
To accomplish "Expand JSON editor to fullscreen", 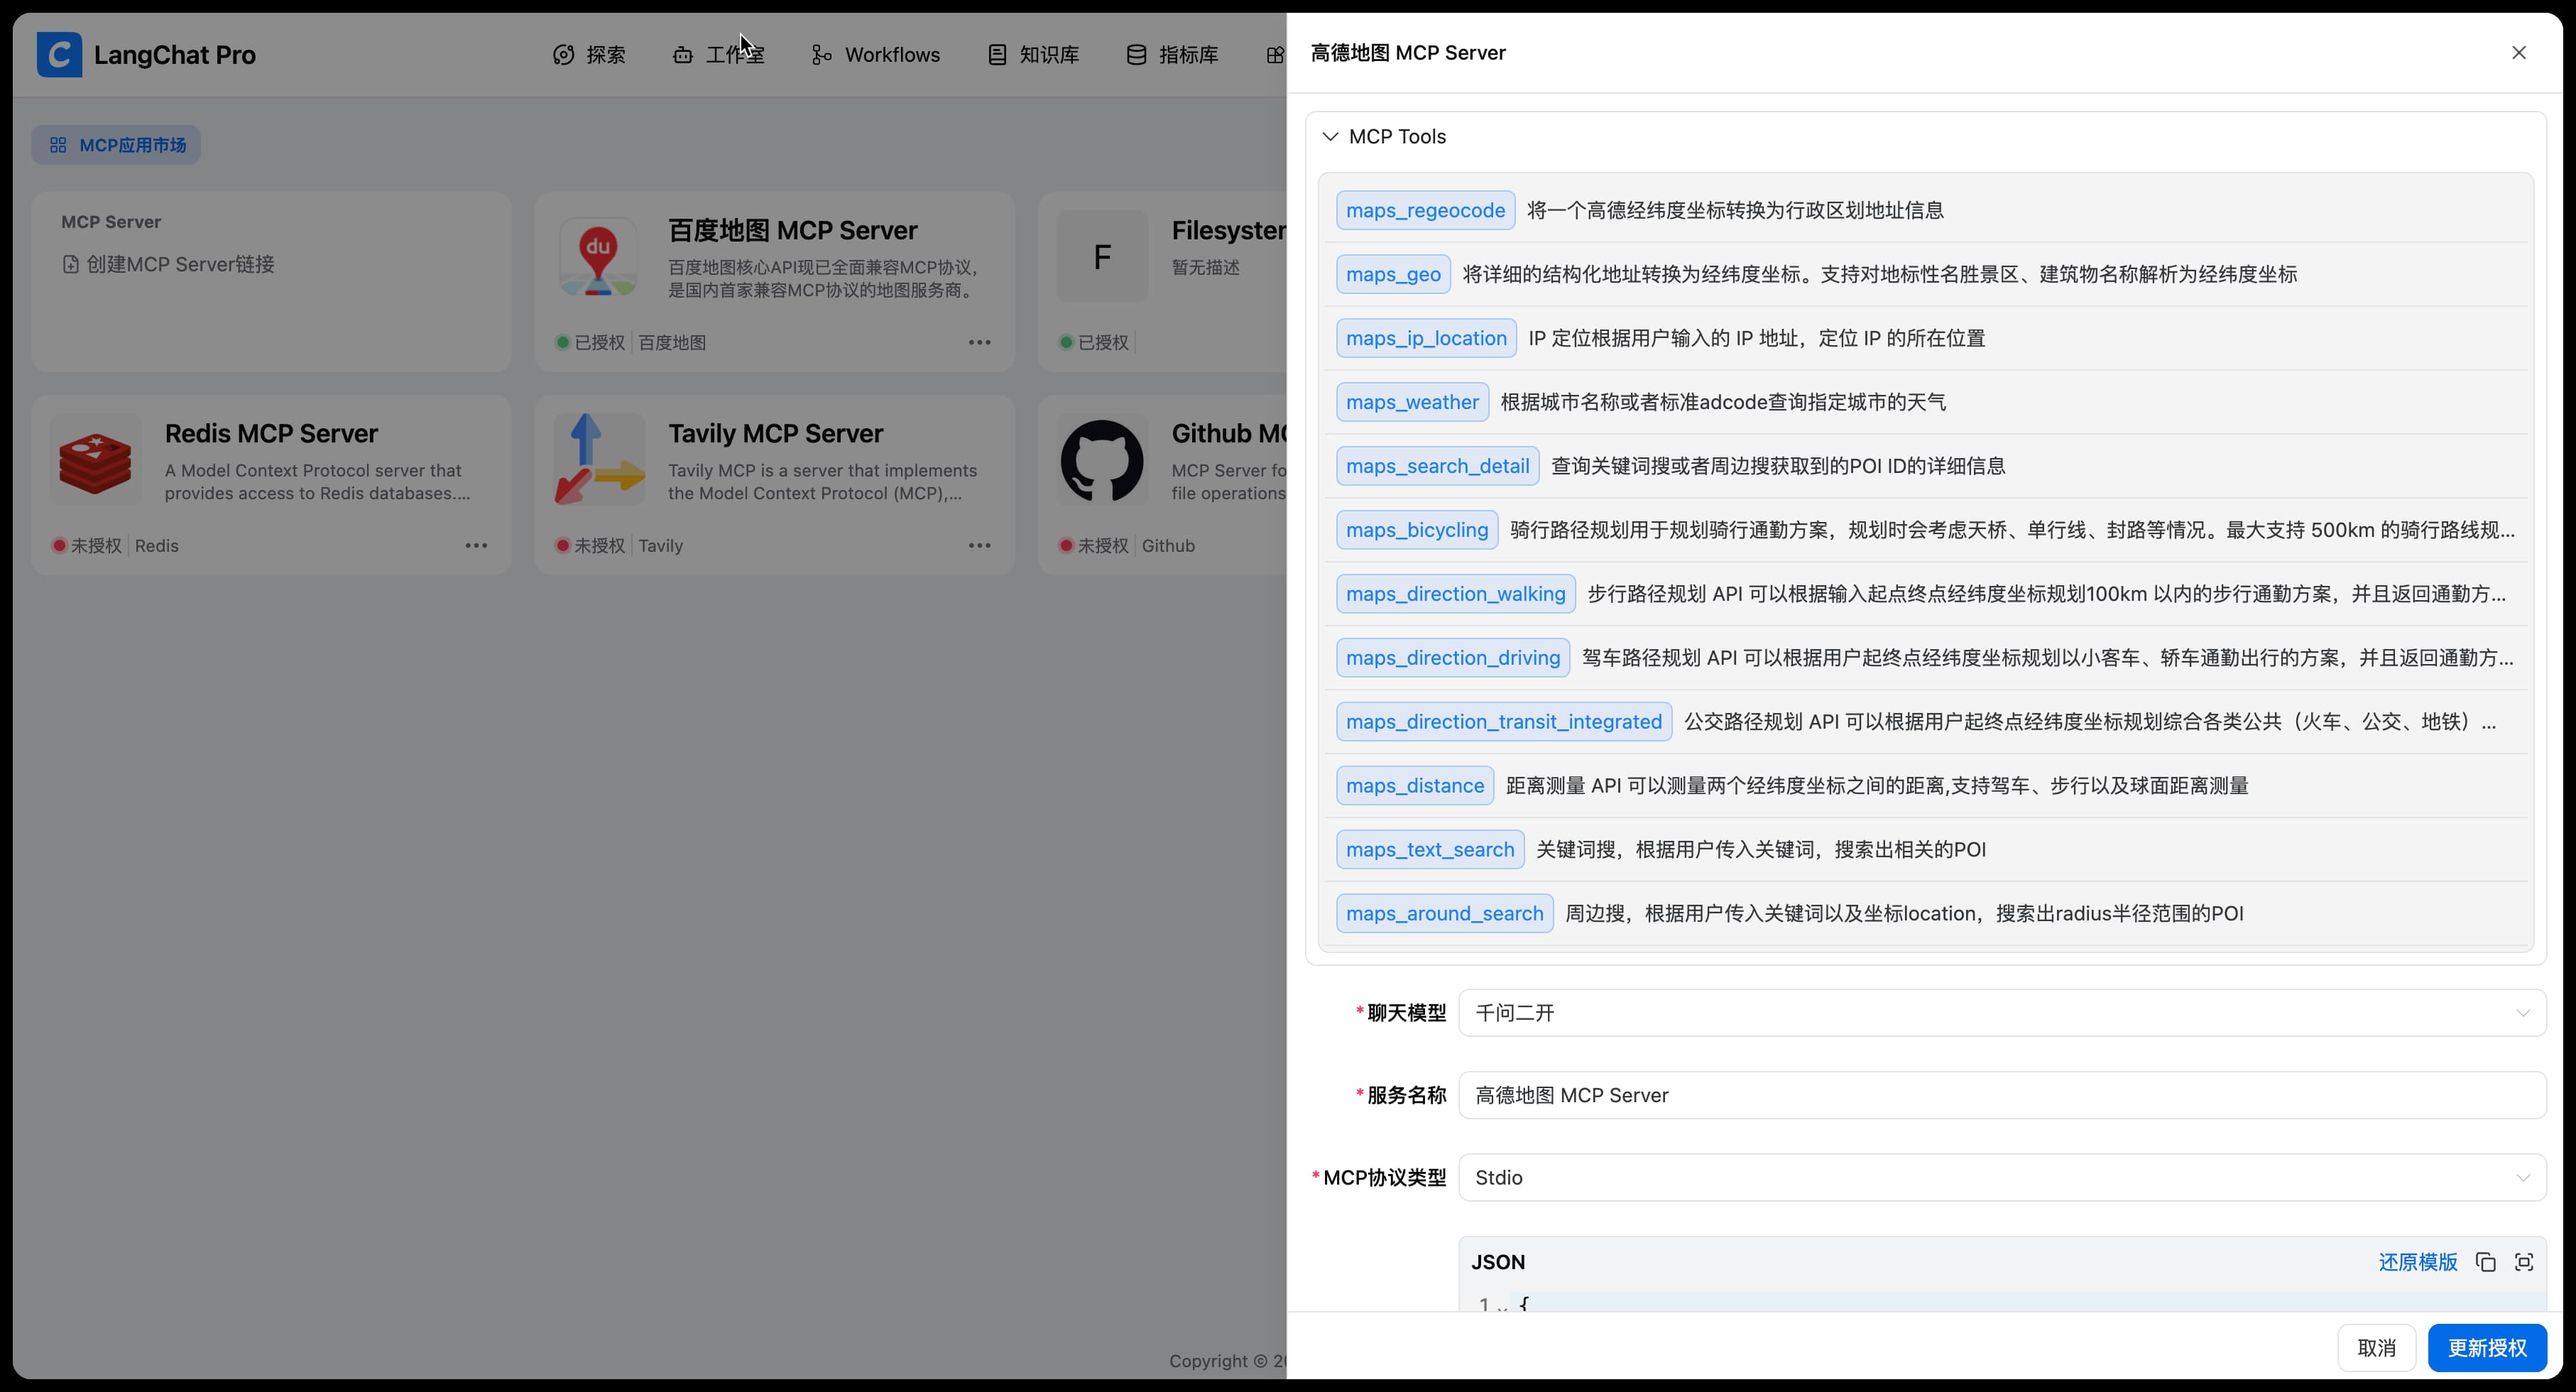I will [x=2523, y=1262].
